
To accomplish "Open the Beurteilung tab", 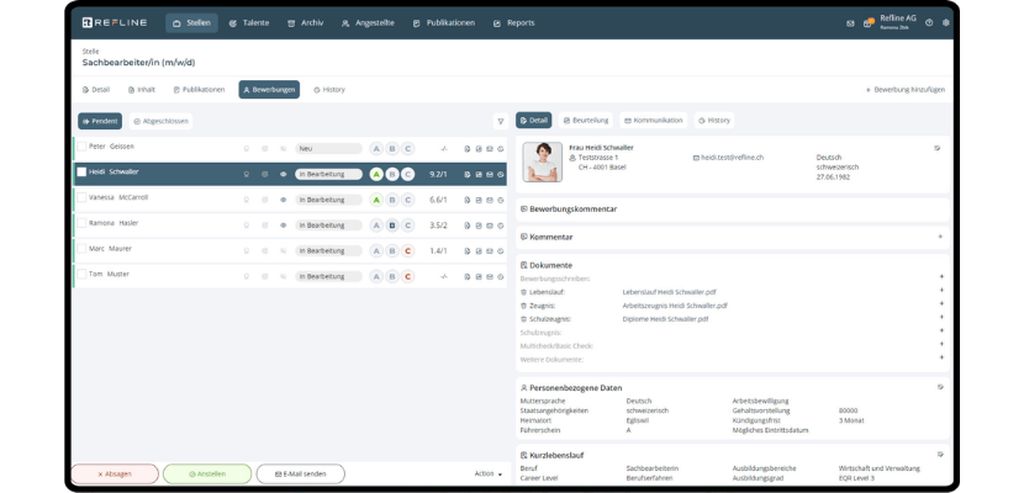I will click(586, 120).
